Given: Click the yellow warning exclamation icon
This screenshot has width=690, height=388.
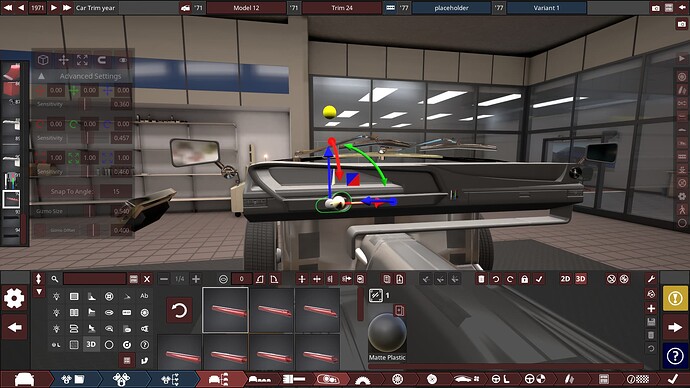Looking at the screenshot, I should click(675, 298).
